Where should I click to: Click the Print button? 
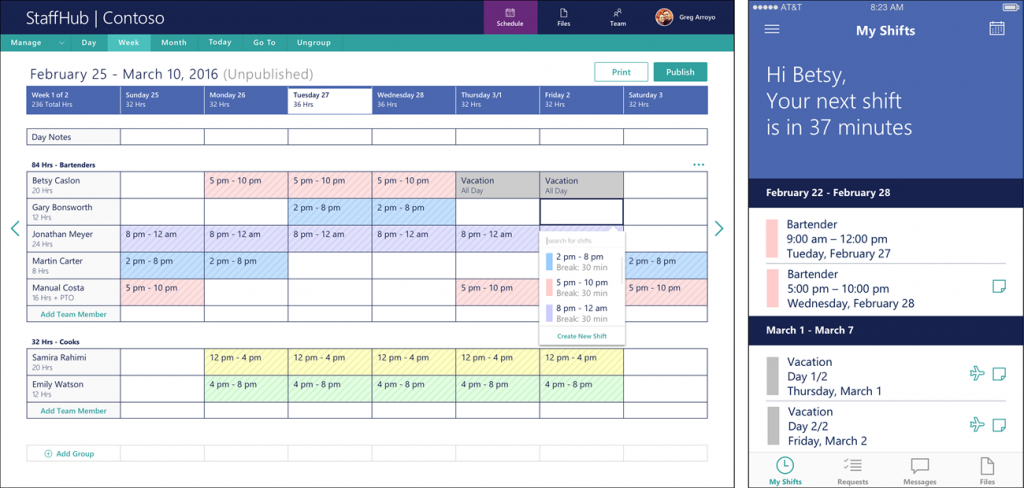click(621, 72)
